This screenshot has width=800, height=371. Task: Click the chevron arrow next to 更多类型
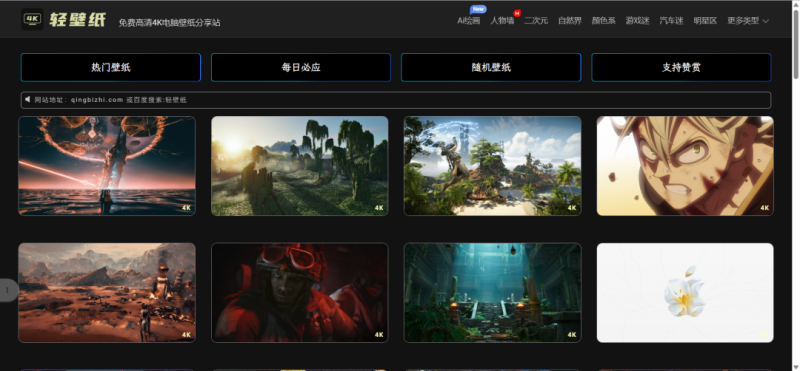[765, 21]
